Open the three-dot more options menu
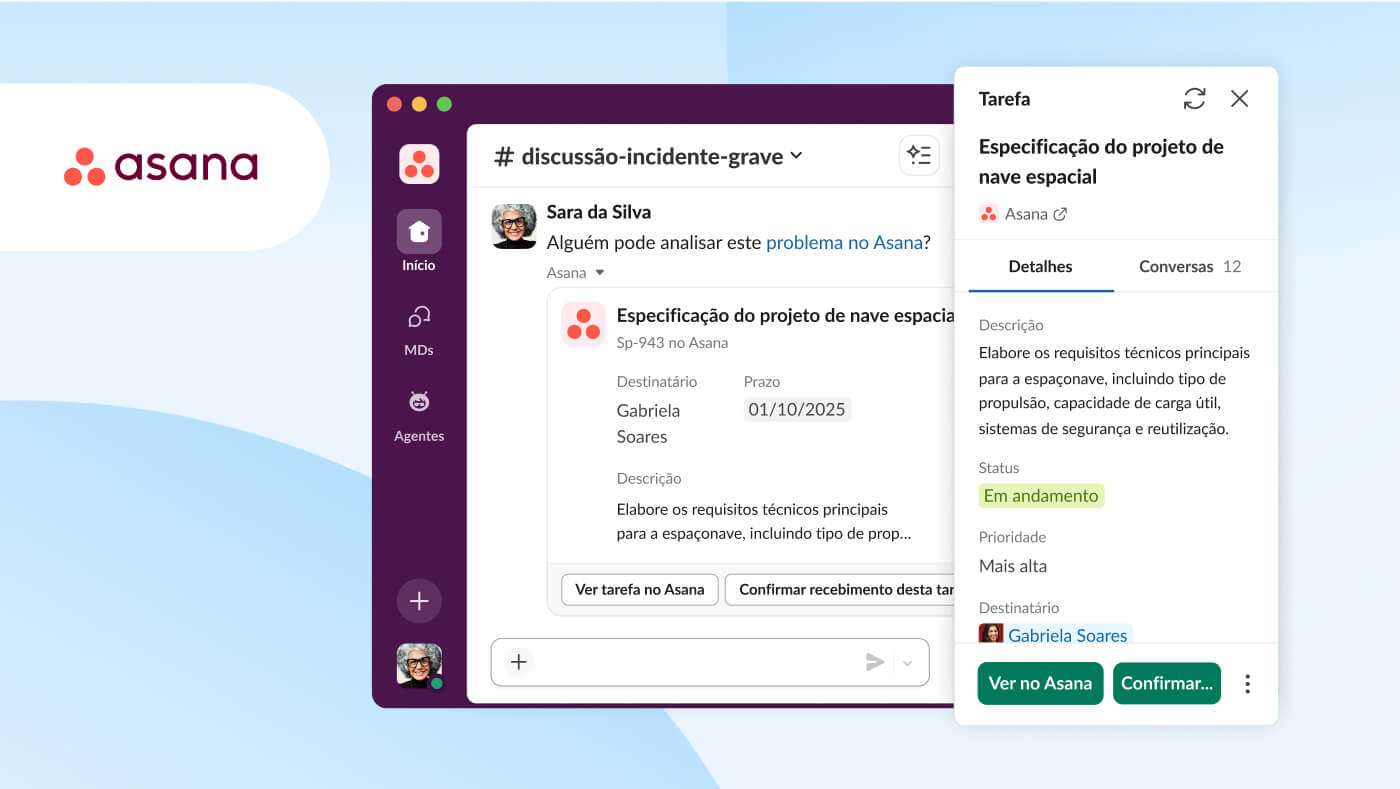This screenshot has width=1400, height=789. pyautogui.click(x=1247, y=684)
